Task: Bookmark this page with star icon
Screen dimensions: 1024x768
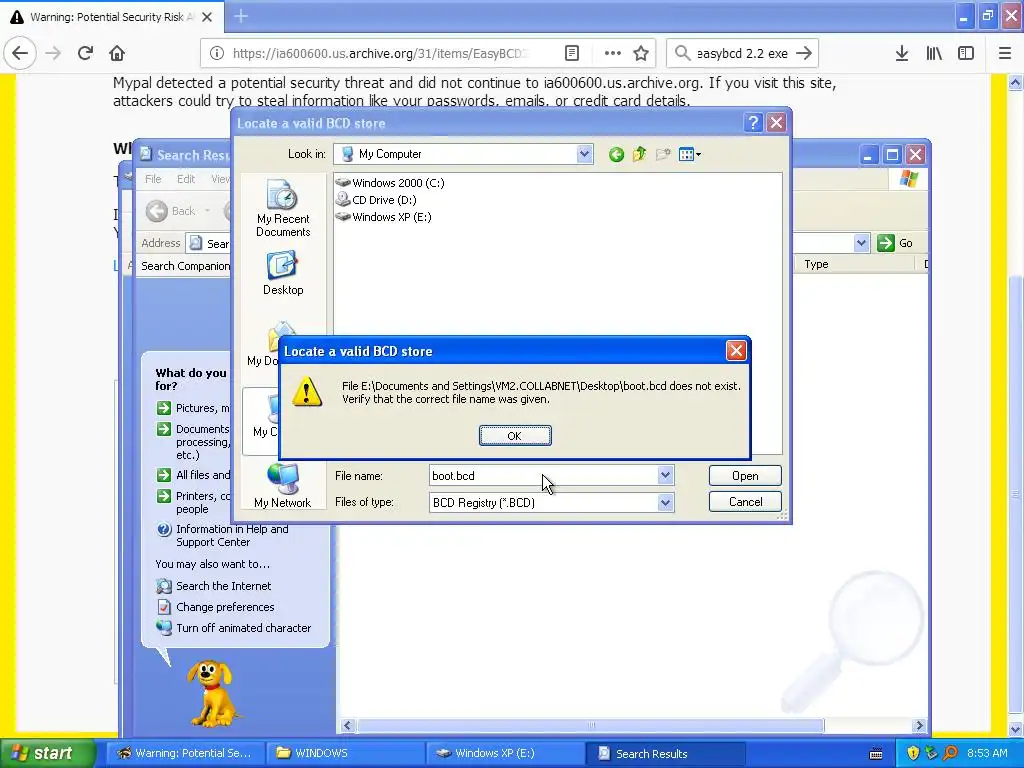Action: [x=641, y=53]
